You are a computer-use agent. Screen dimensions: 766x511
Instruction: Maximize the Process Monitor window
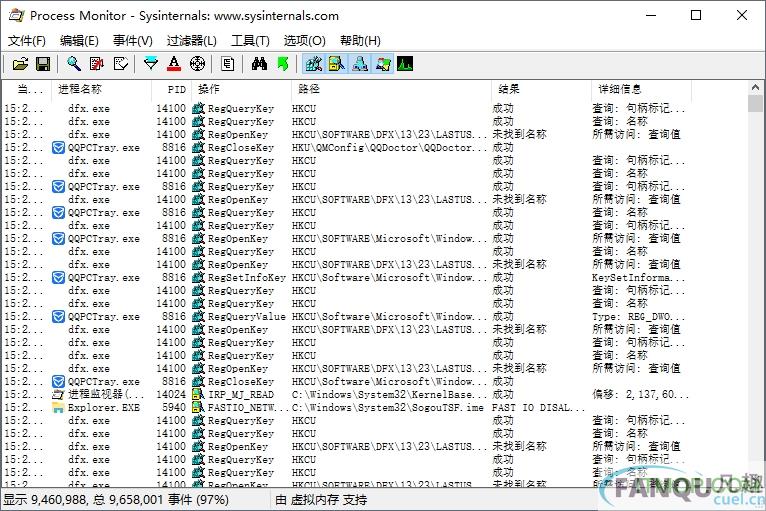click(x=696, y=15)
